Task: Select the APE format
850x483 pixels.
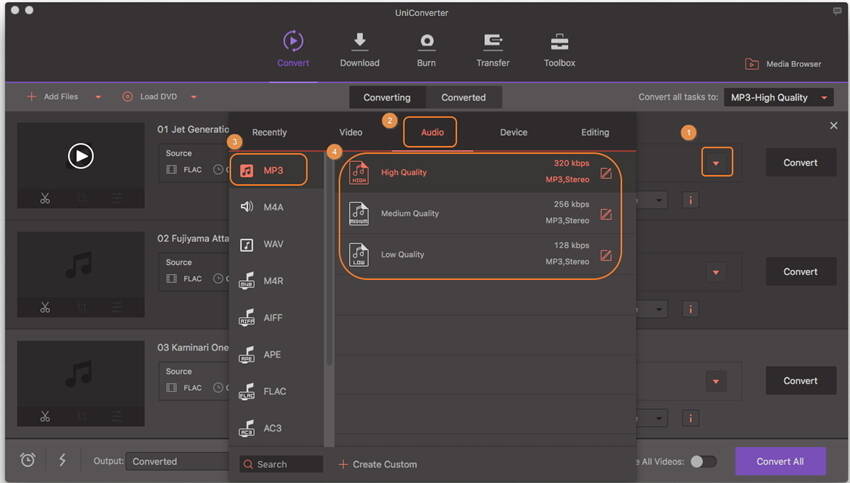Action: (276, 355)
